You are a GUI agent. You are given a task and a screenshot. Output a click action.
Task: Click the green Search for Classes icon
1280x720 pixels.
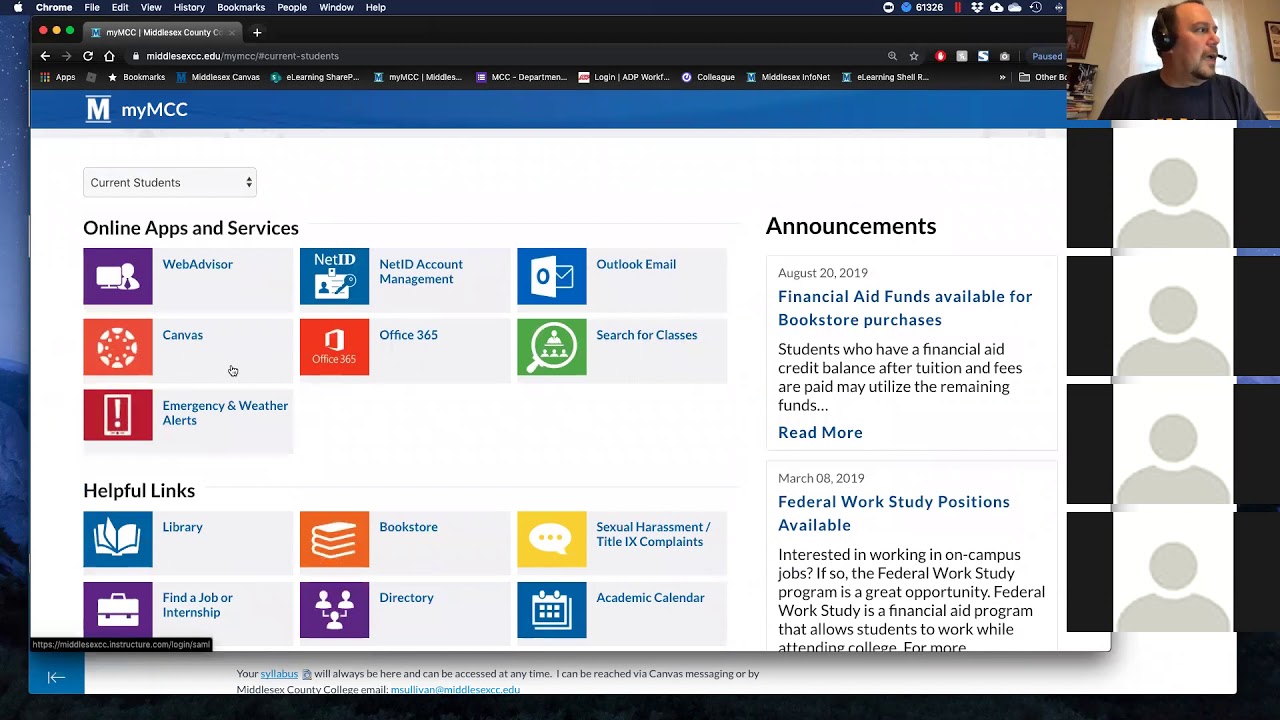tap(551, 347)
